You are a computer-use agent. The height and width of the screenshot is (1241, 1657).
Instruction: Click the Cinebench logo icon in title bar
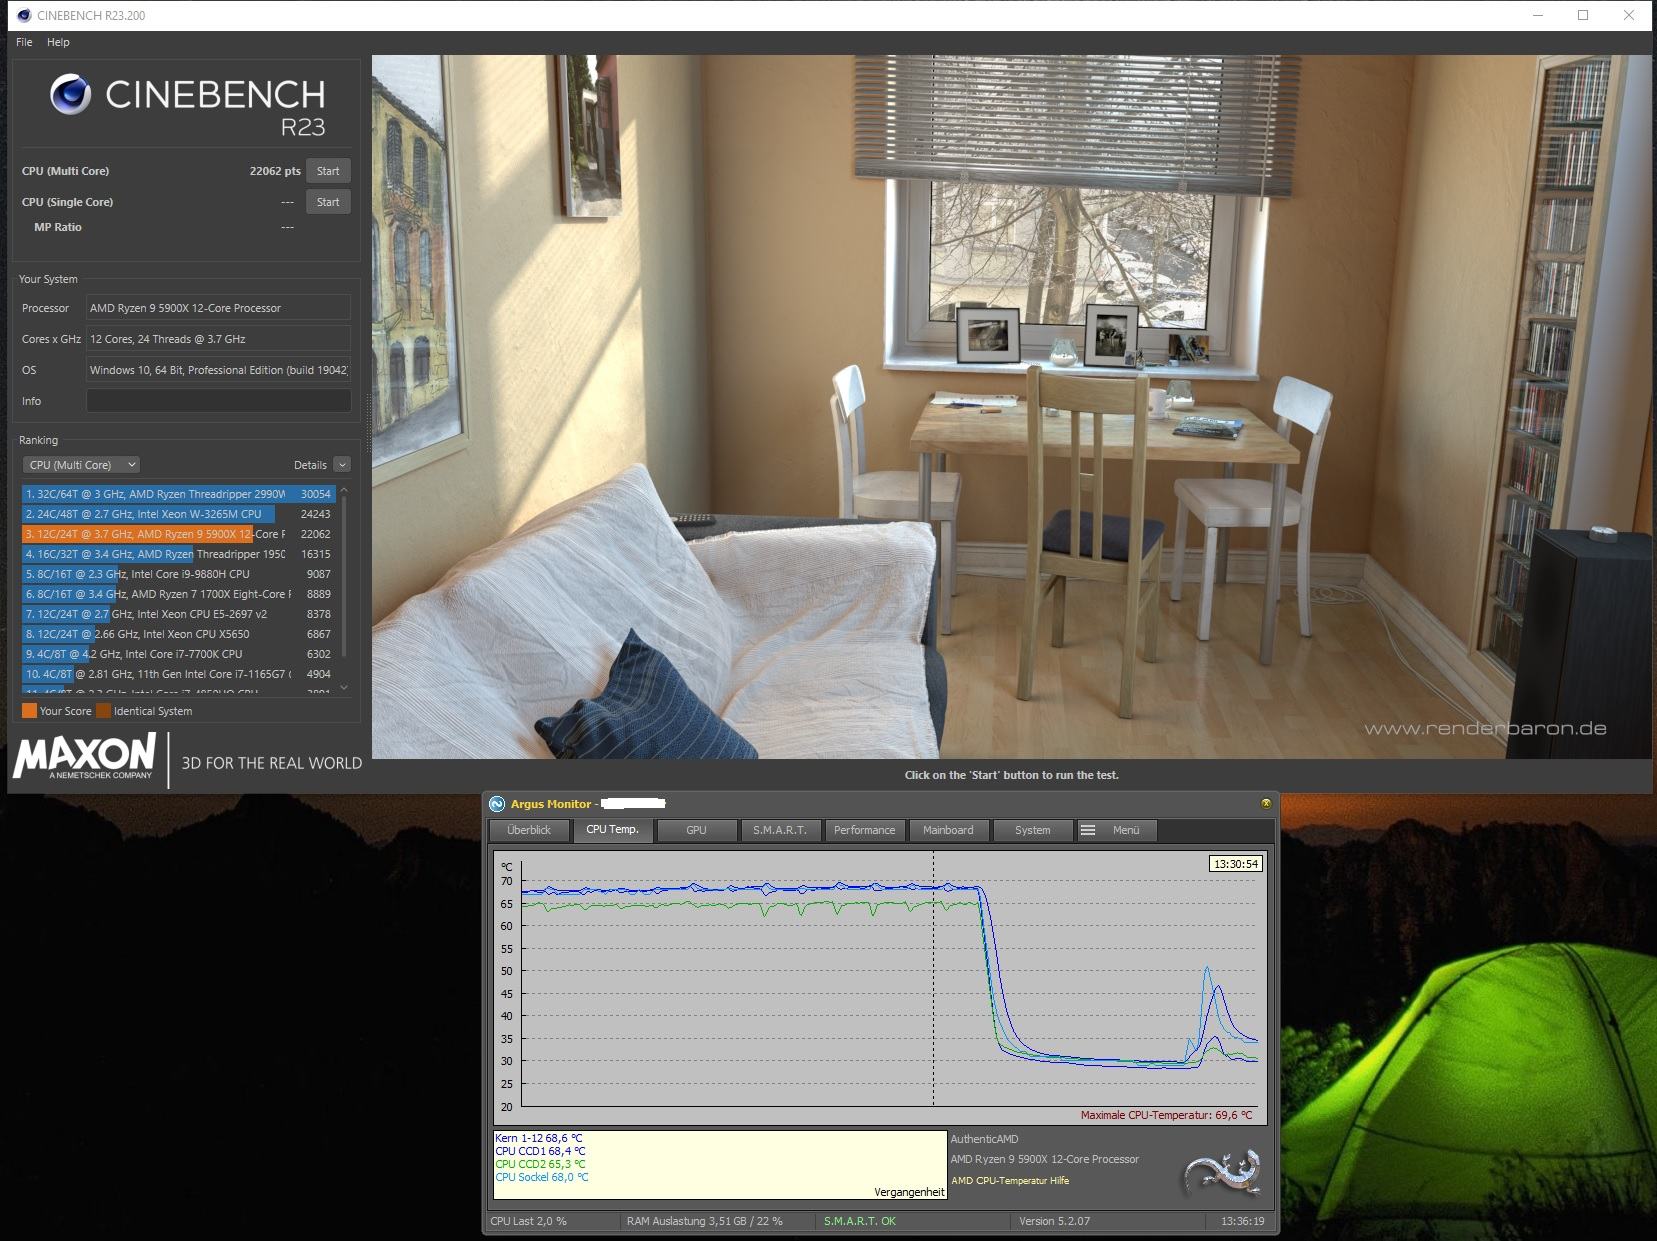pyautogui.click(x=24, y=15)
